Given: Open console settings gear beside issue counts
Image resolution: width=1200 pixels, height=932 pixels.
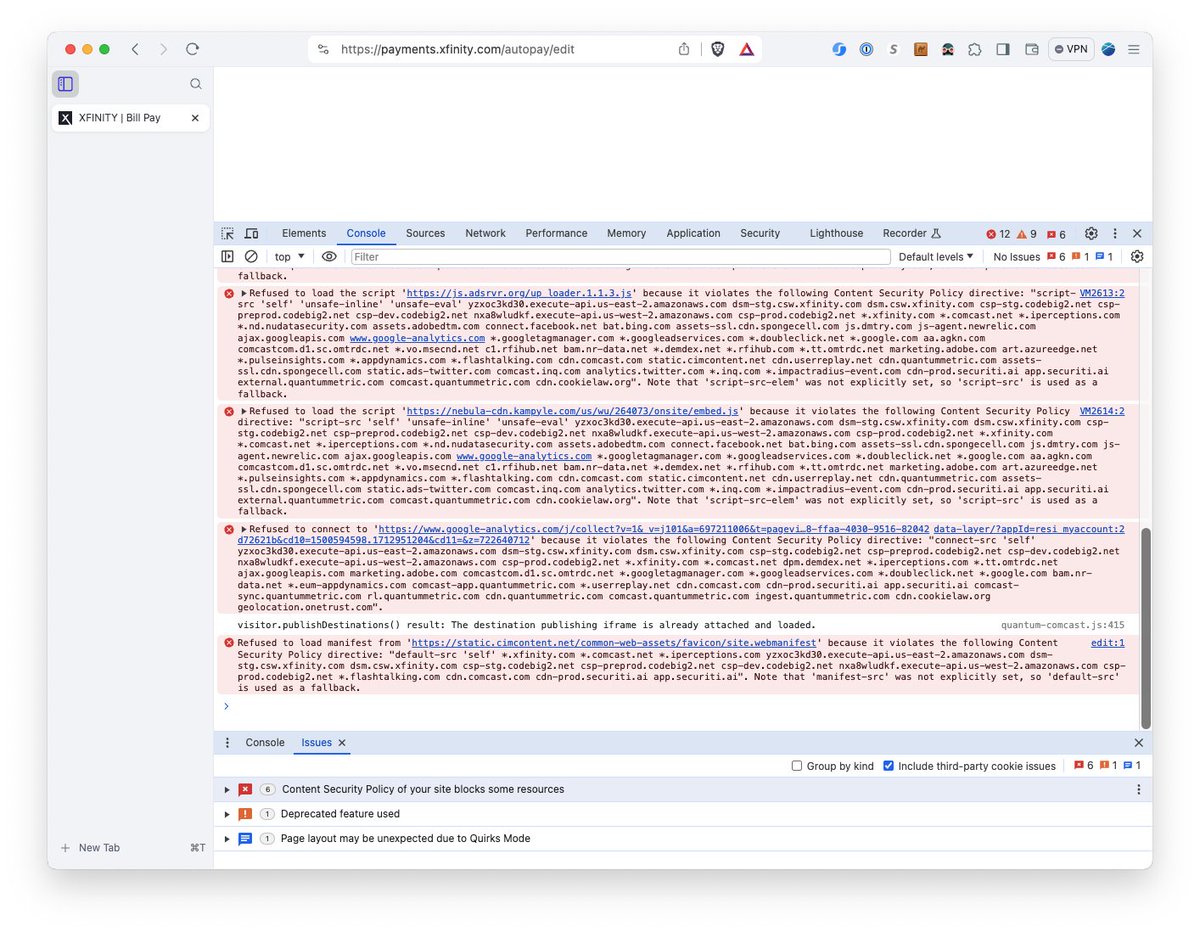Looking at the screenshot, I should click(x=1137, y=257).
